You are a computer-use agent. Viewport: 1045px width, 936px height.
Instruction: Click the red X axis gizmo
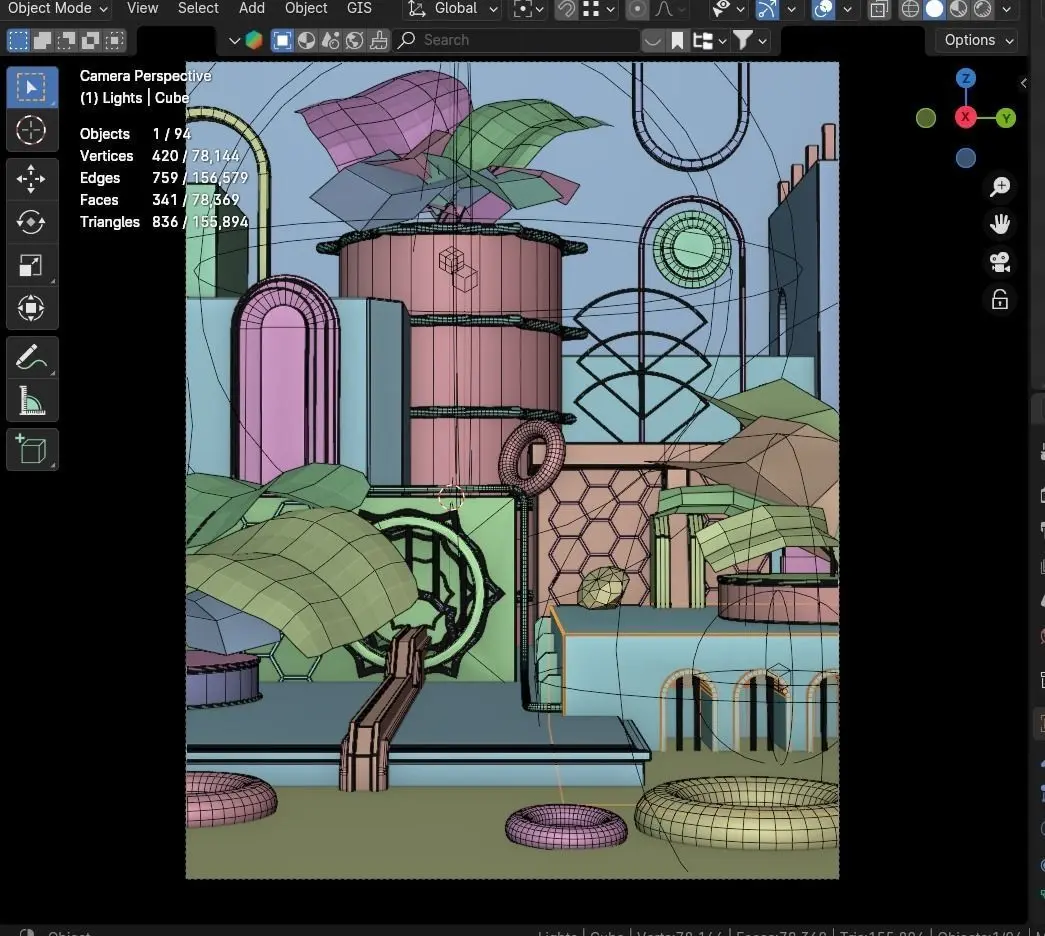(965, 117)
